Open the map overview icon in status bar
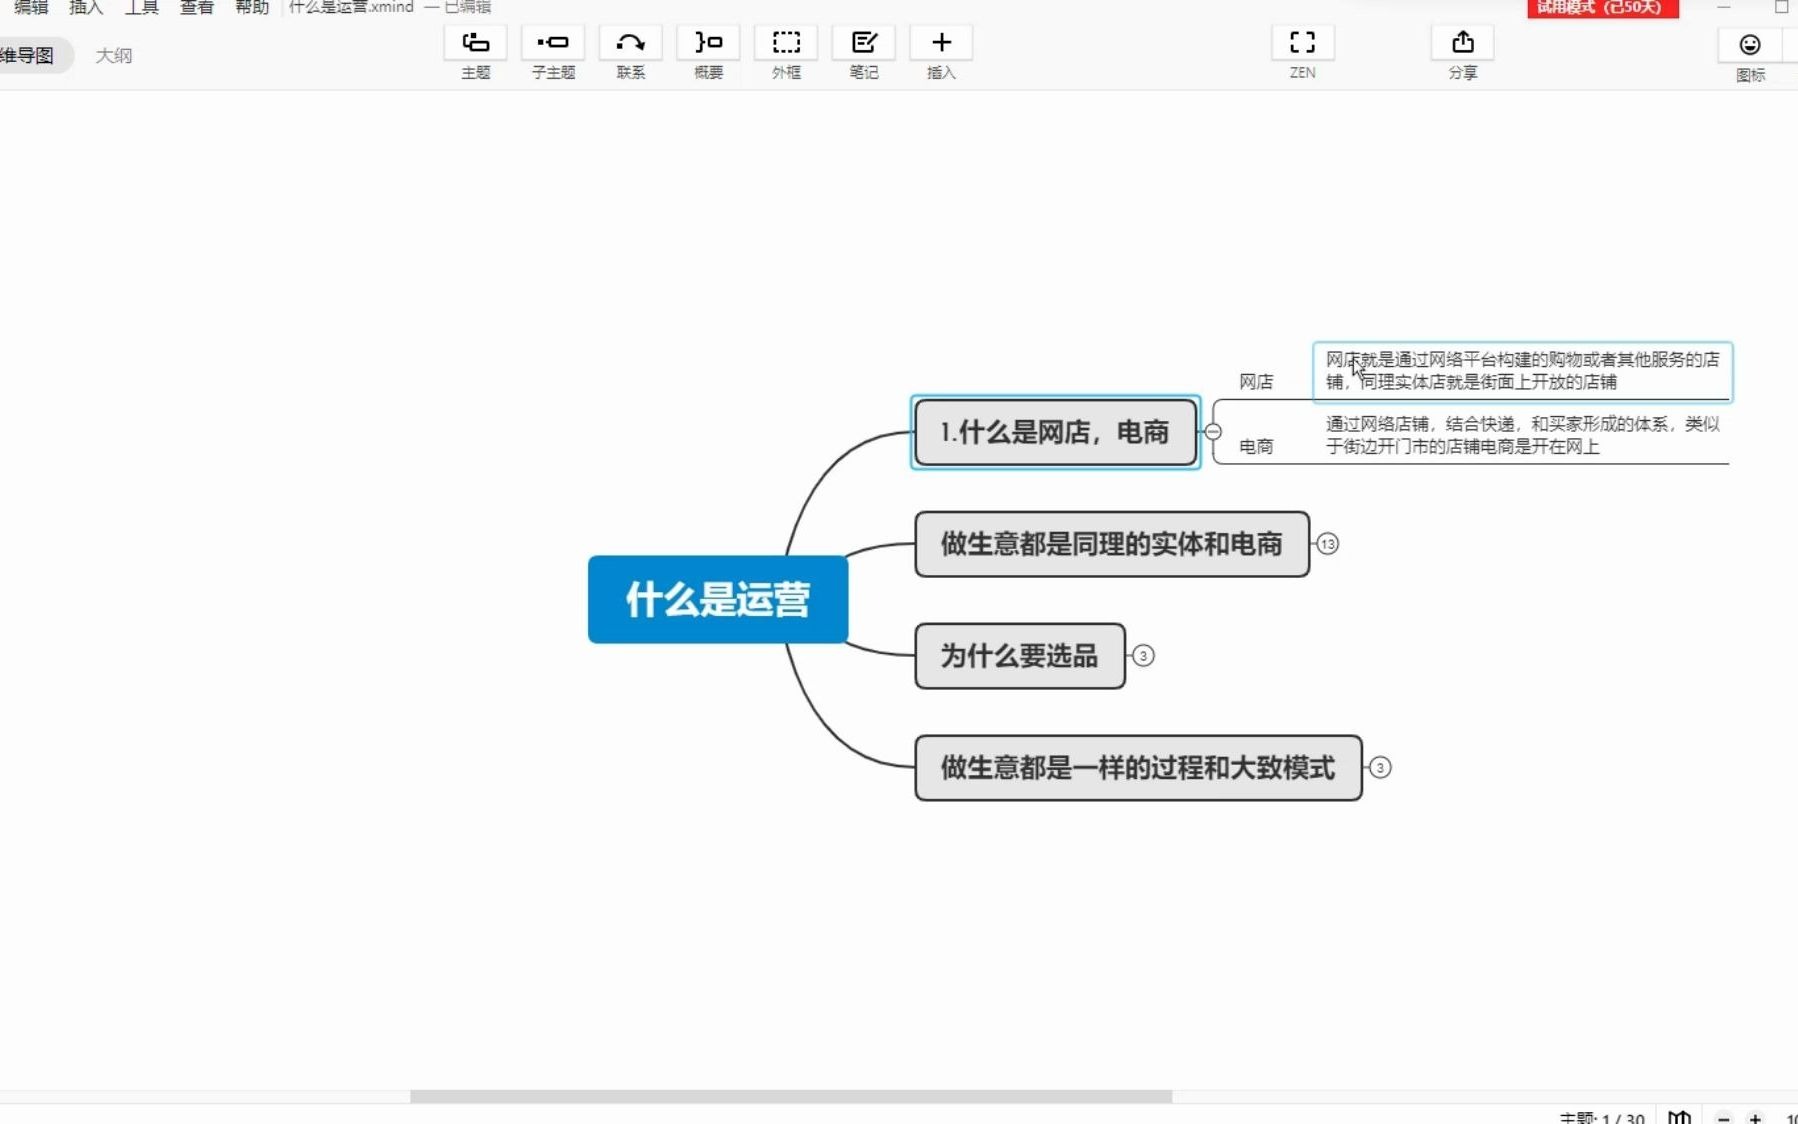This screenshot has width=1798, height=1124. pyautogui.click(x=1679, y=1117)
